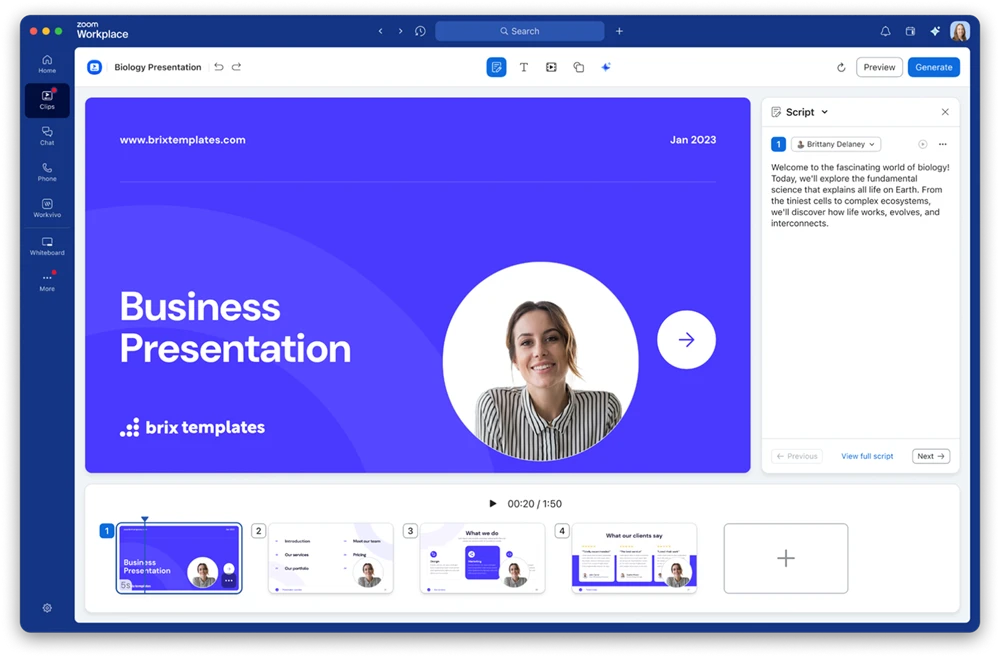The width and height of the screenshot is (1000, 658).
Task: Click the Biology Presentation title
Action: click(x=158, y=67)
